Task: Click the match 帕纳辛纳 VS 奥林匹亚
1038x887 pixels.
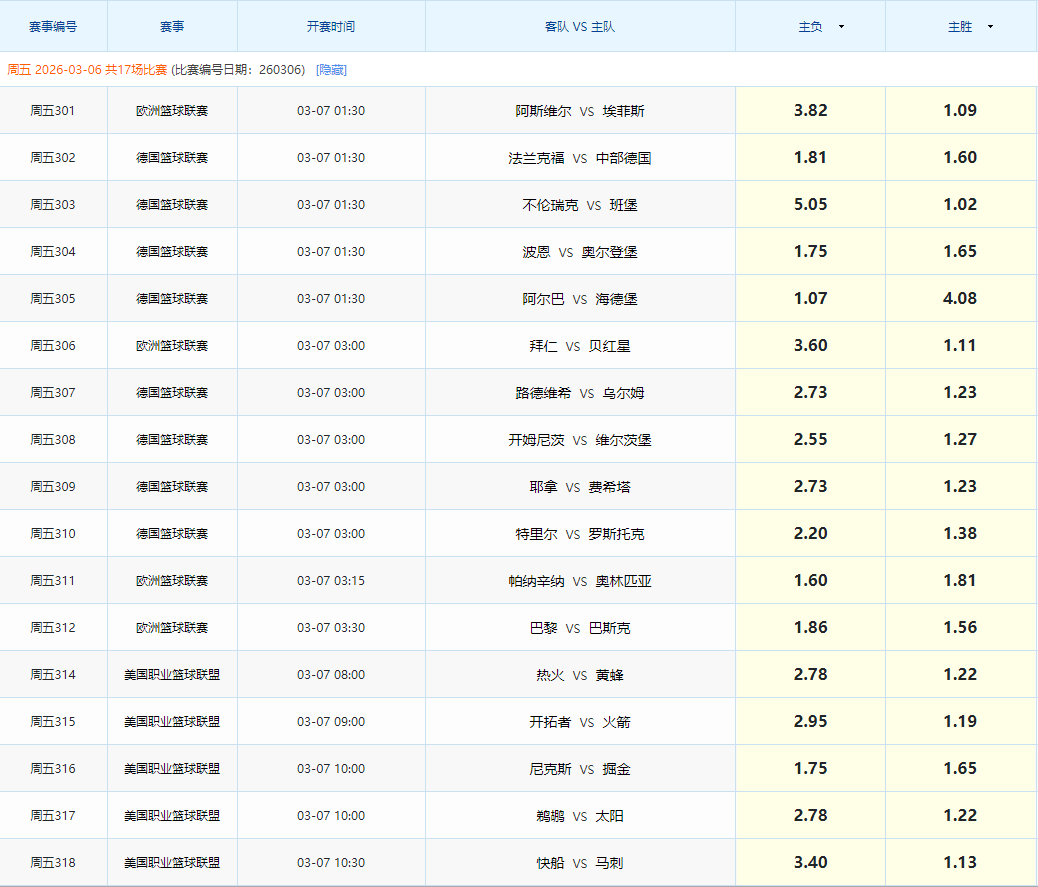Action: [x=580, y=581]
